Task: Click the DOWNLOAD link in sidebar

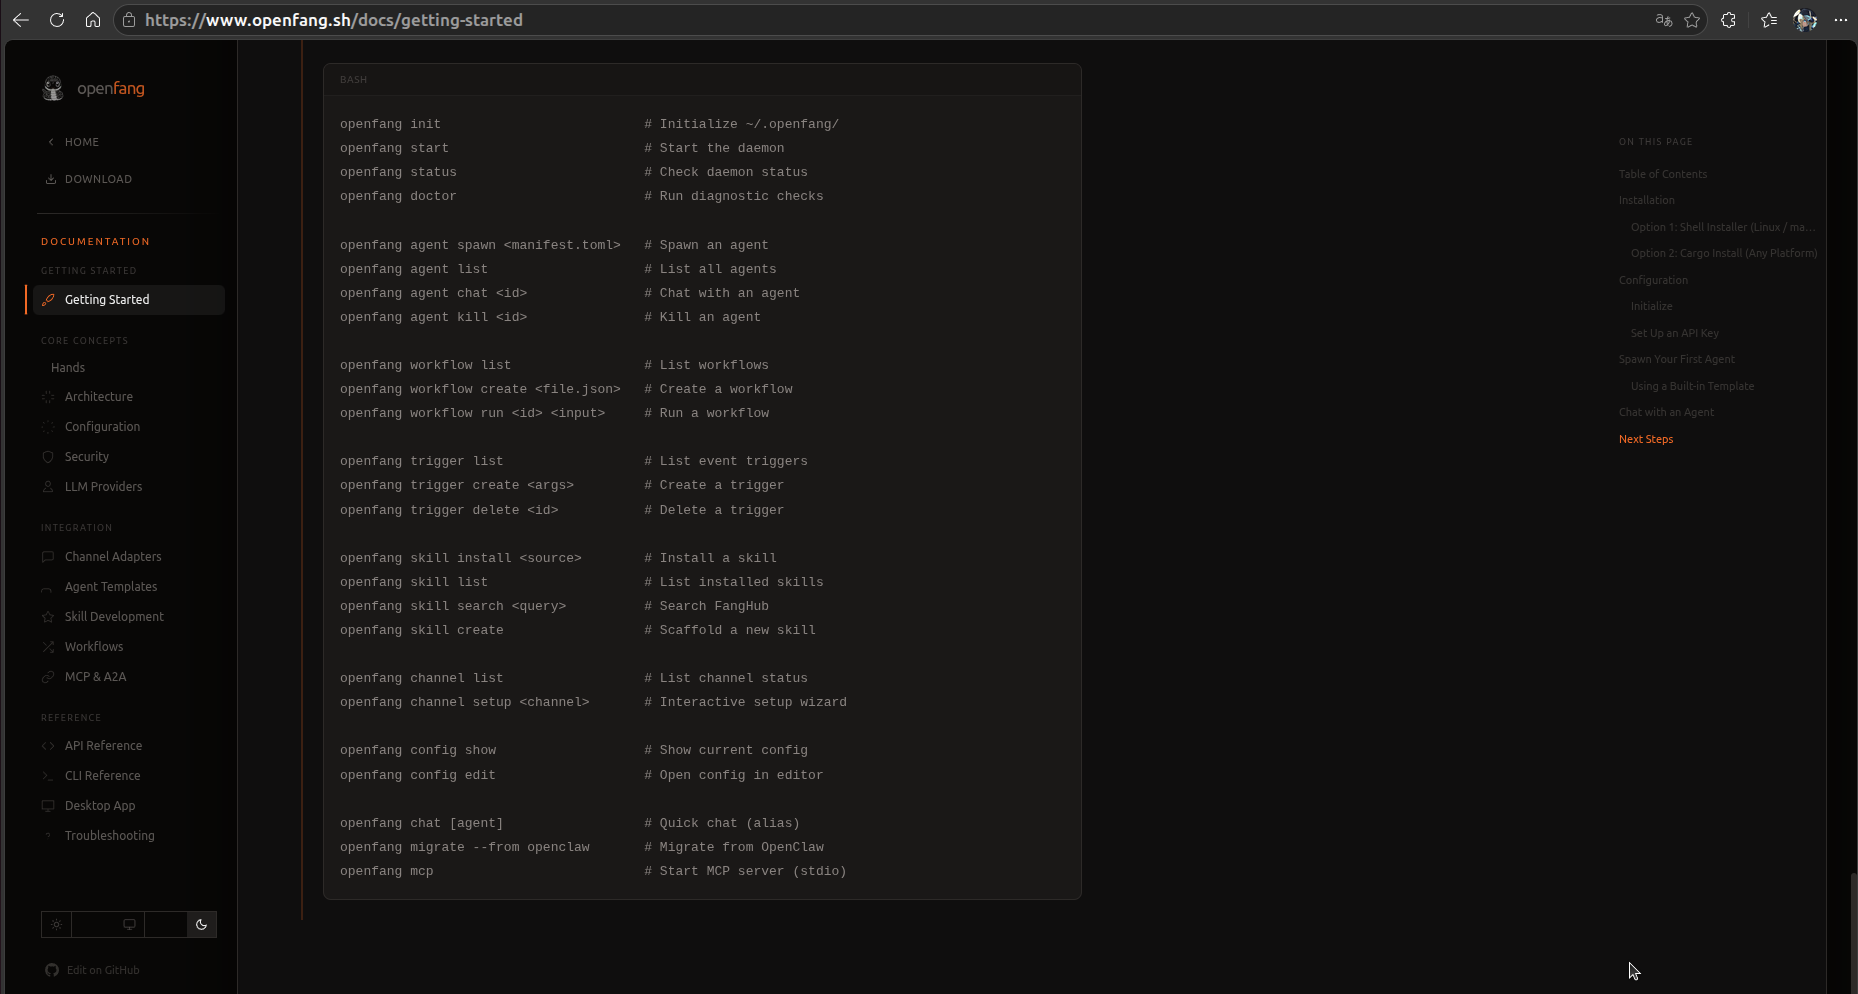Action: point(98,179)
